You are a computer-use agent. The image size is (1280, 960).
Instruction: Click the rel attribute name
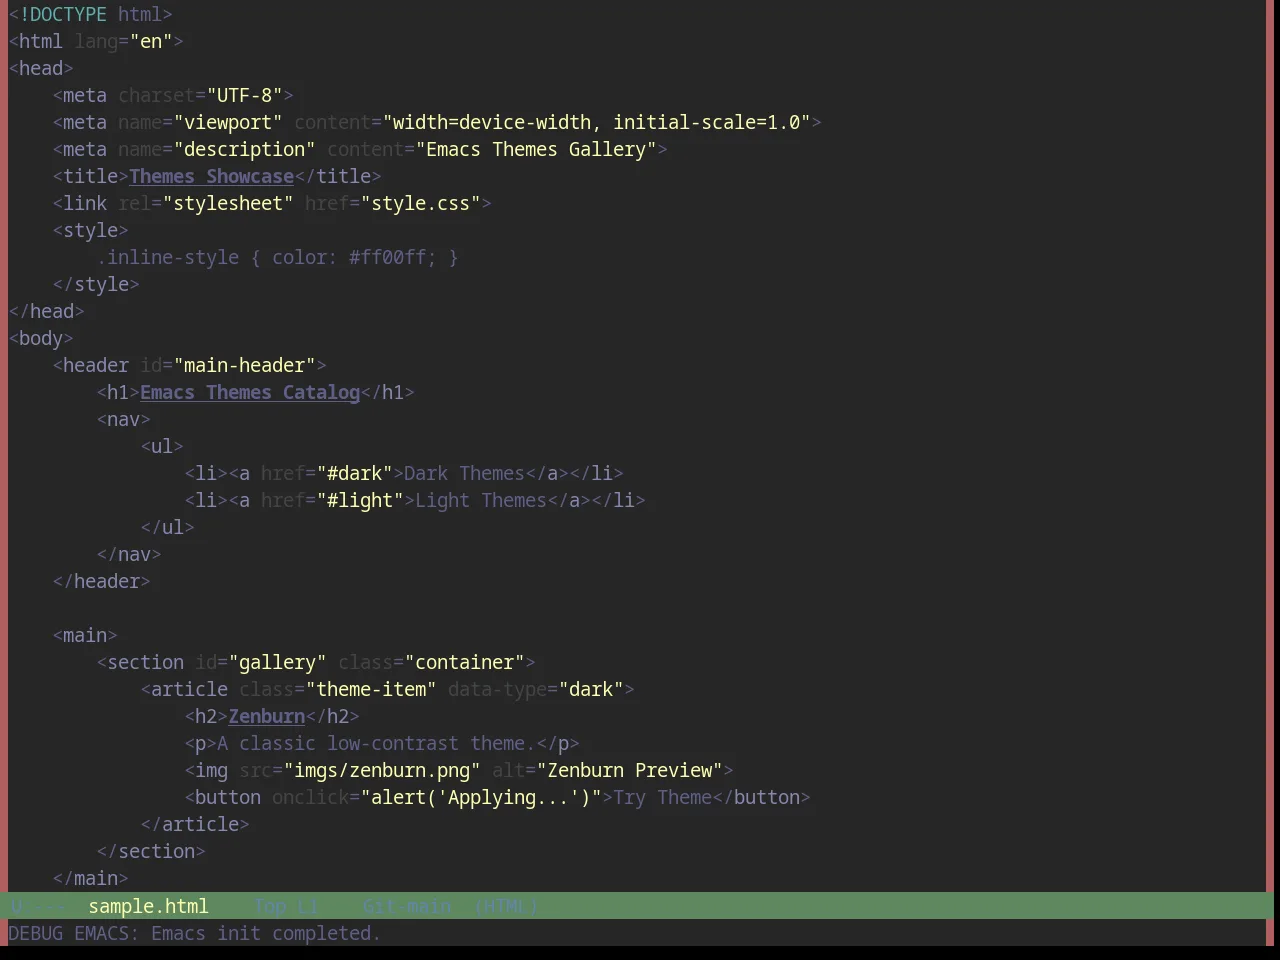(x=135, y=203)
